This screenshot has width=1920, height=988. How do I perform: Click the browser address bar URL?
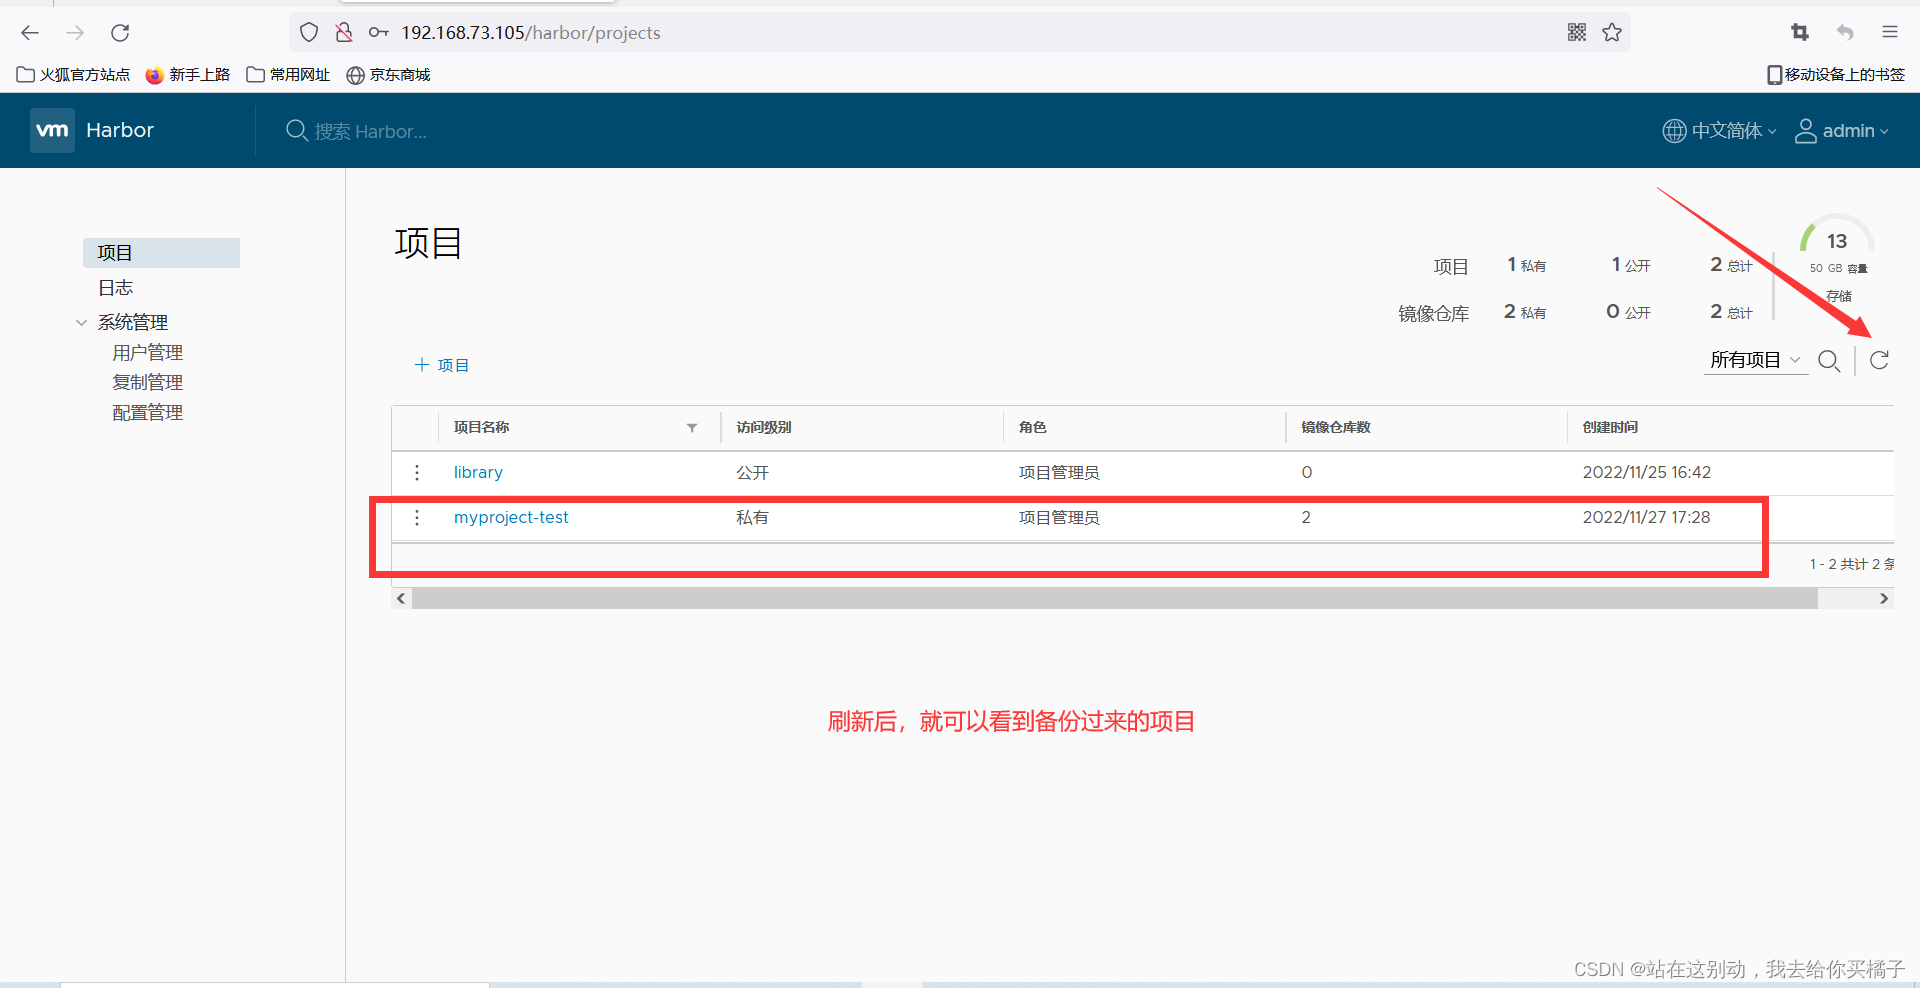[531, 33]
